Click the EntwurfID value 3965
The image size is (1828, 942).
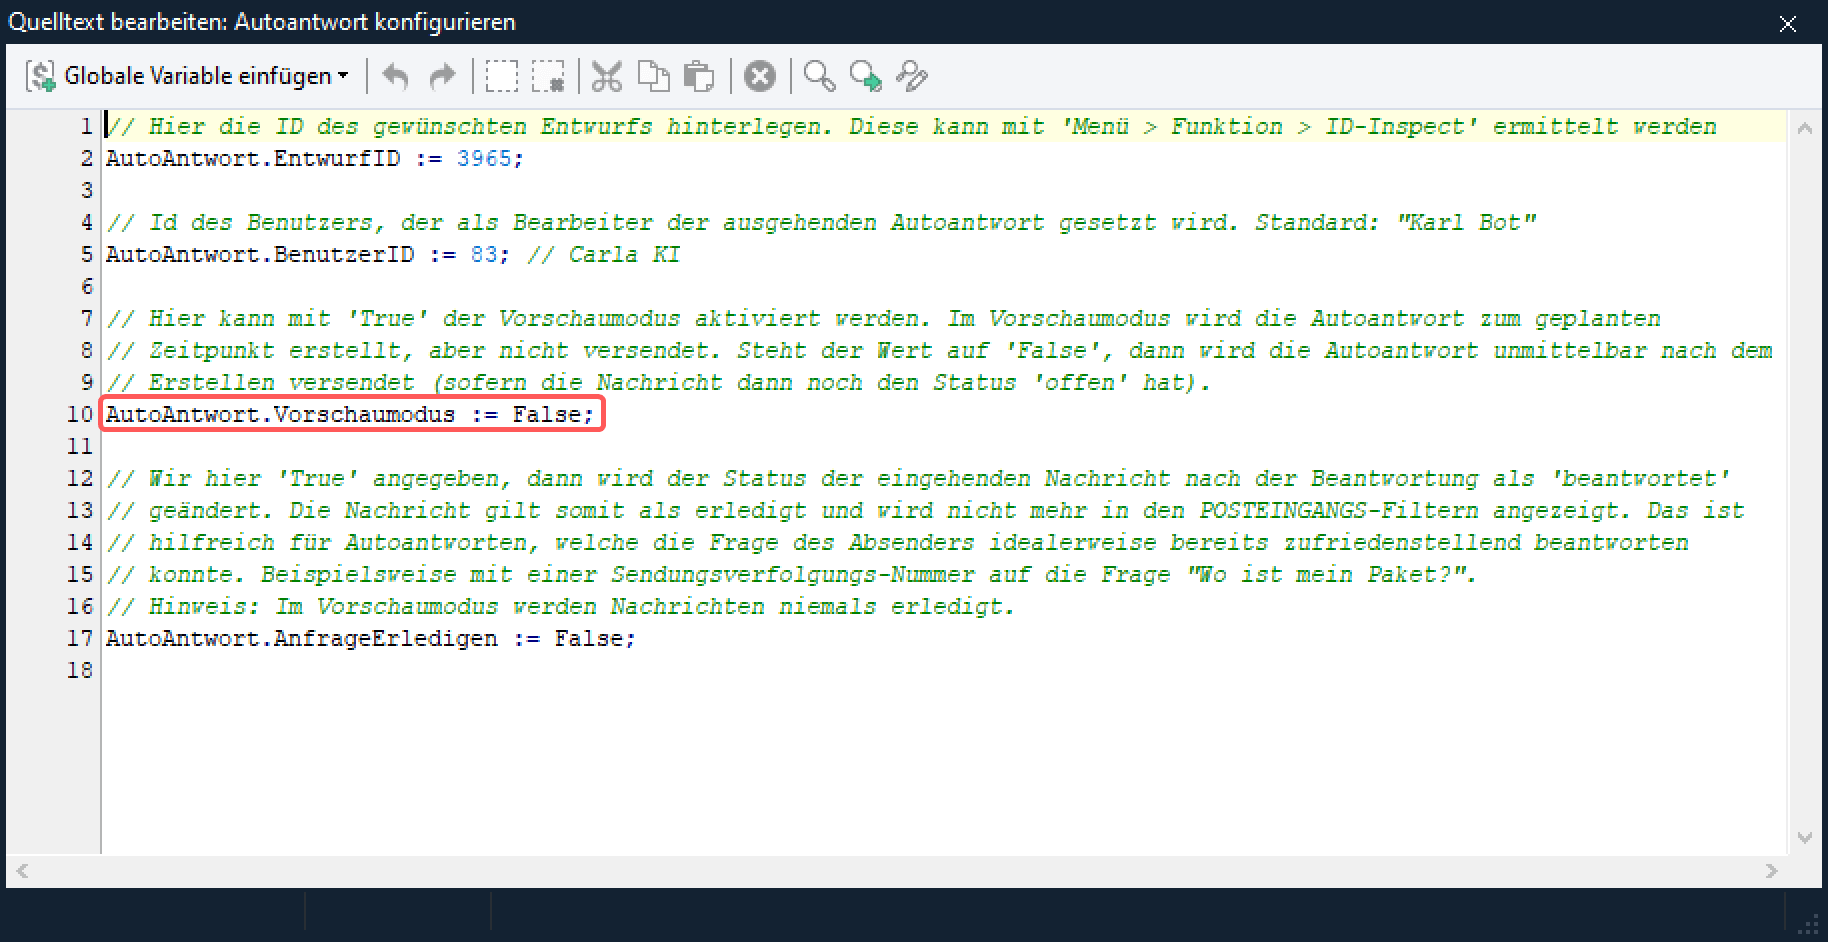tap(484, 158)
